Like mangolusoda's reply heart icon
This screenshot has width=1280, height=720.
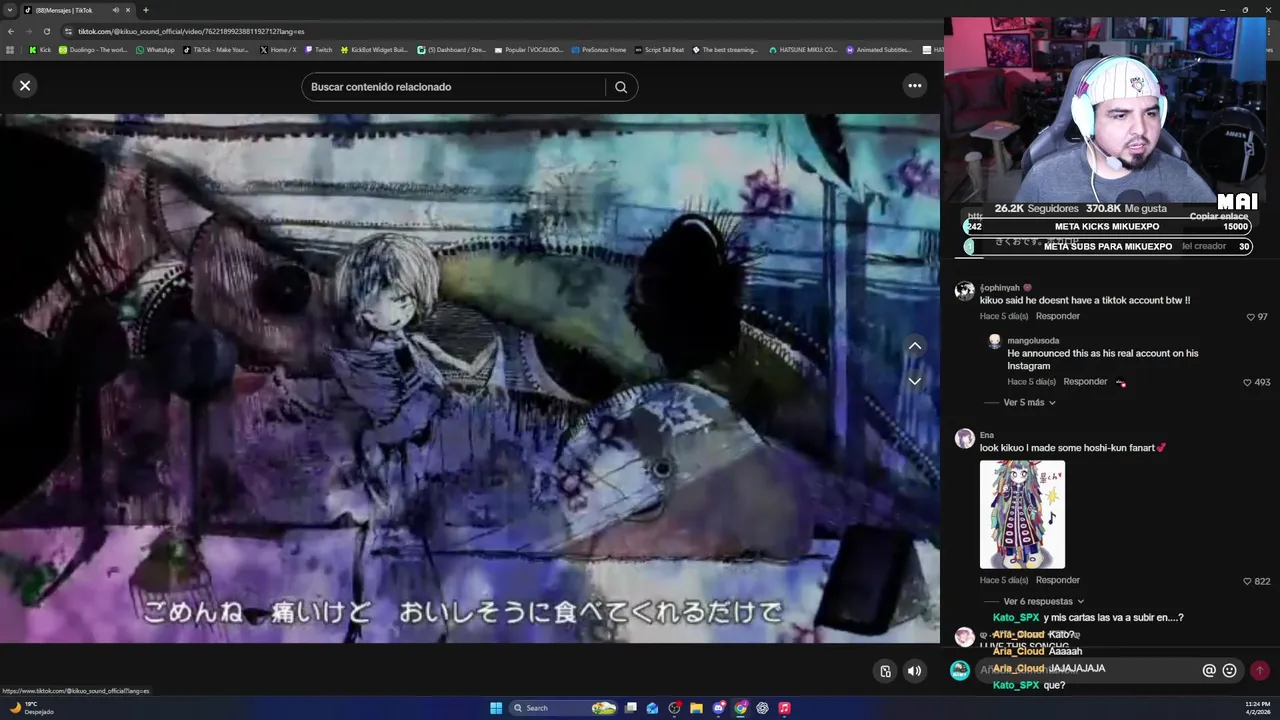(1247, 382)
